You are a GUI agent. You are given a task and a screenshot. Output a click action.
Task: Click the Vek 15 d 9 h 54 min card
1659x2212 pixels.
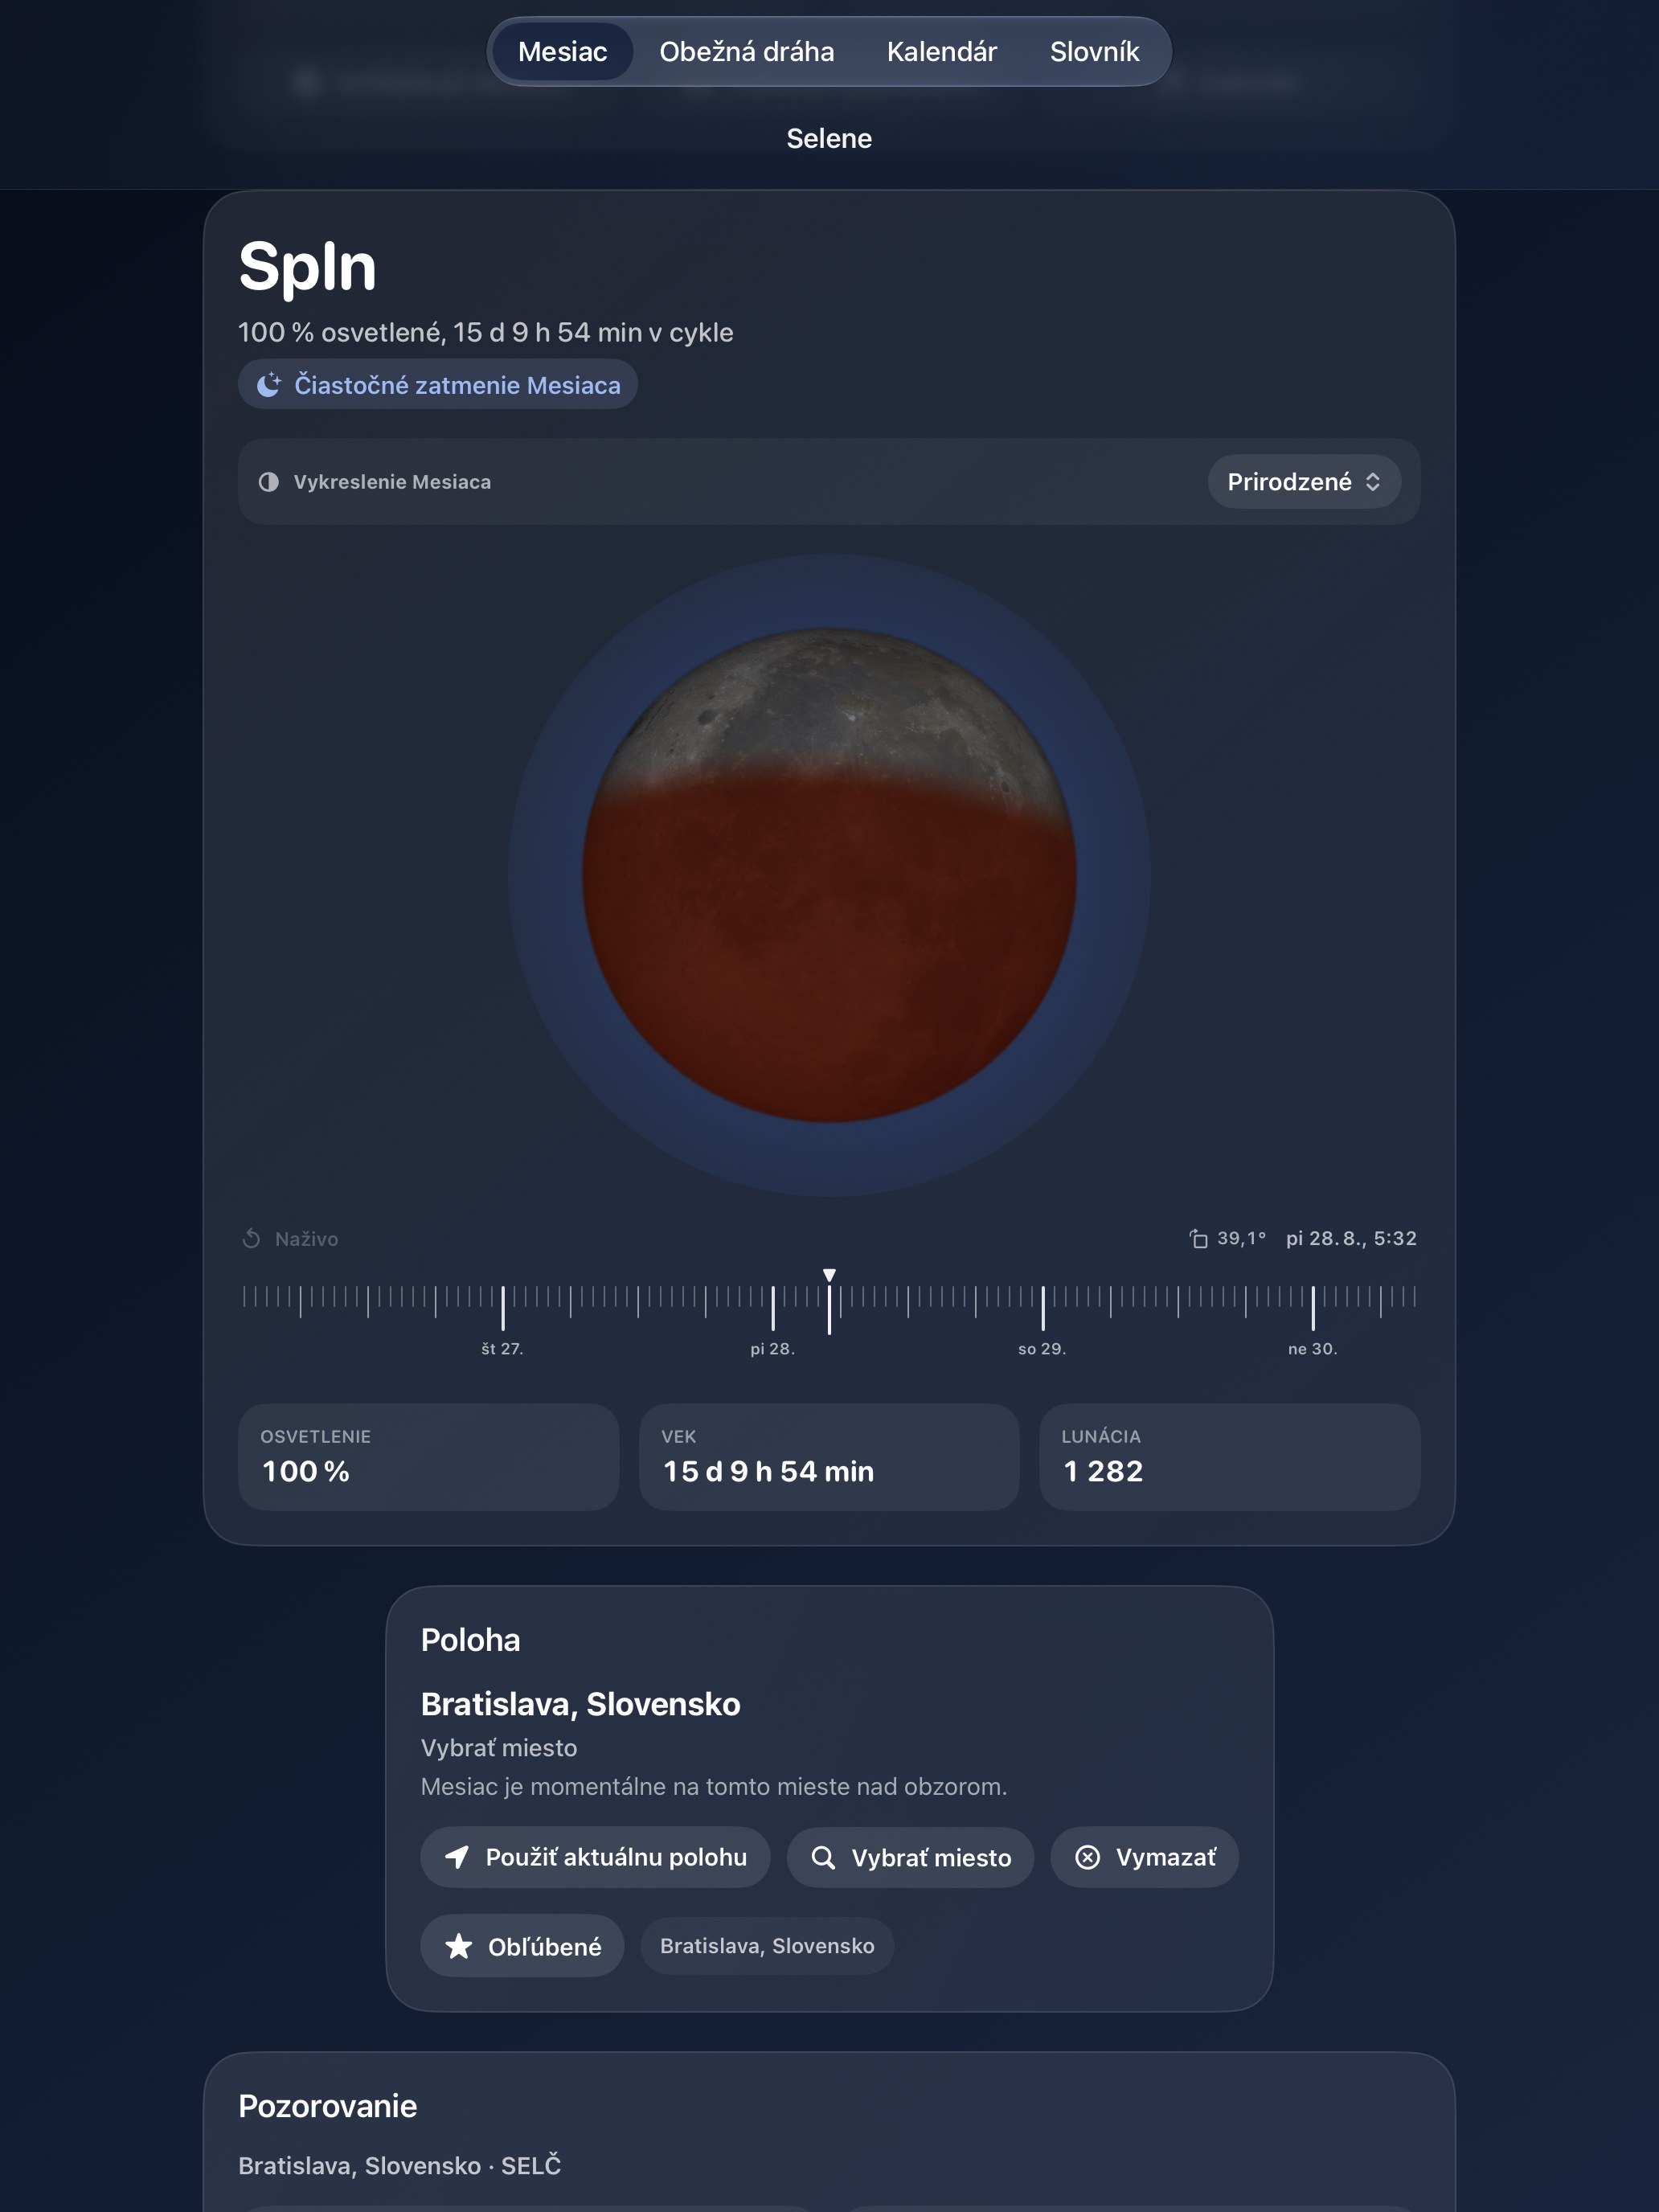[829, 1457]
